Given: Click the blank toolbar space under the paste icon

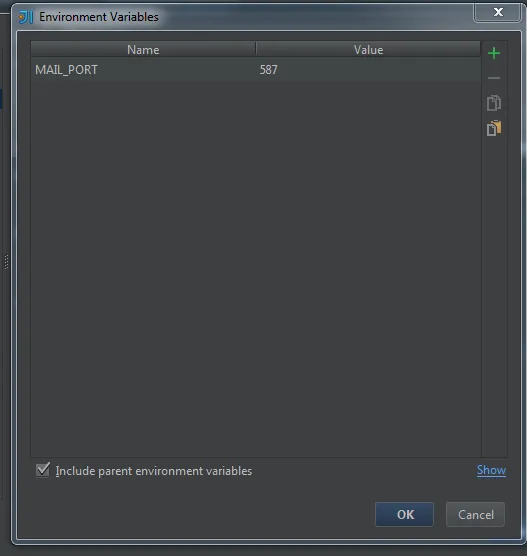Looking at the screenshot, I should [494, 298].
